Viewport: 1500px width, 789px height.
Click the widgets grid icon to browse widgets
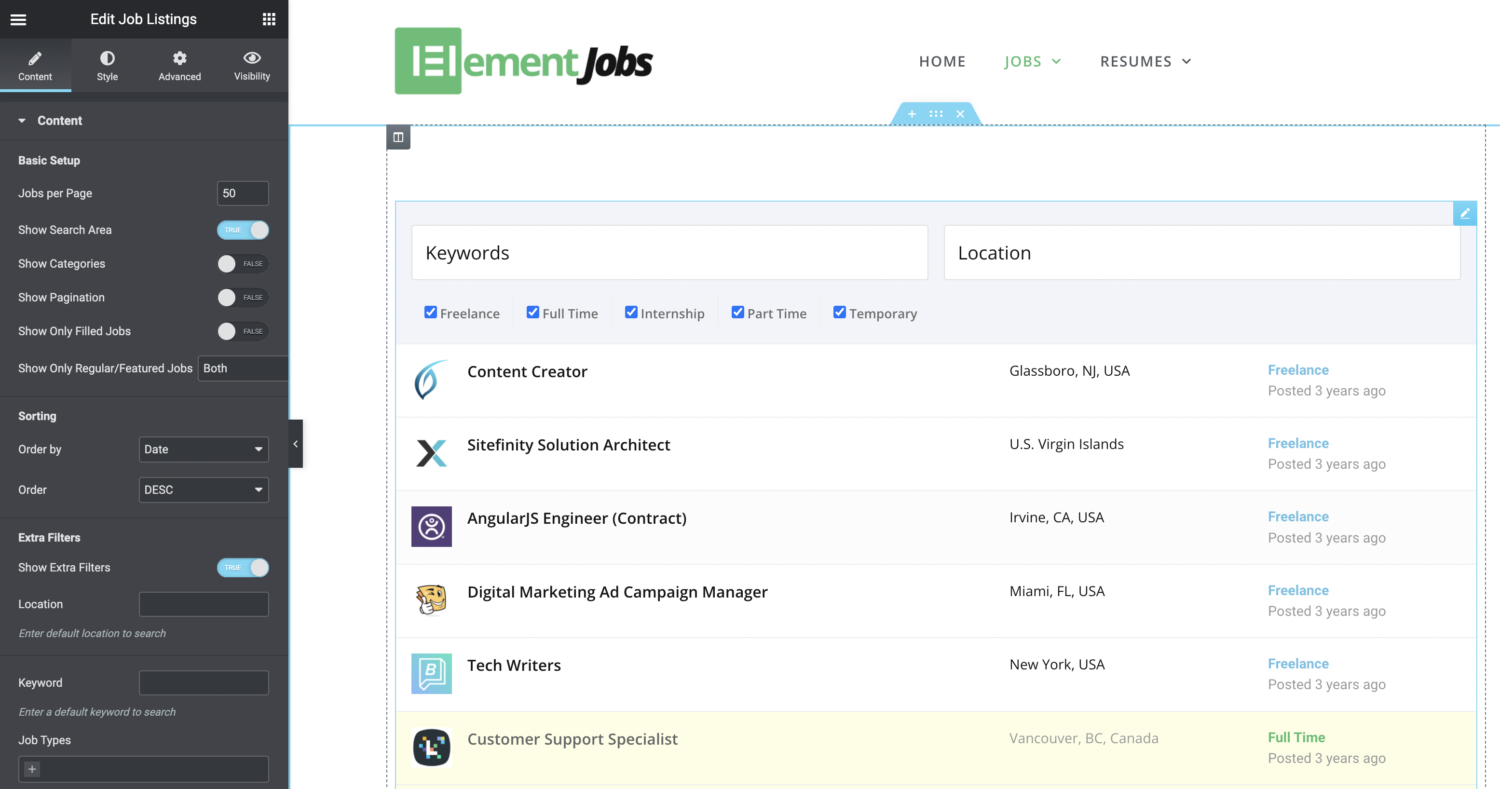268,19
